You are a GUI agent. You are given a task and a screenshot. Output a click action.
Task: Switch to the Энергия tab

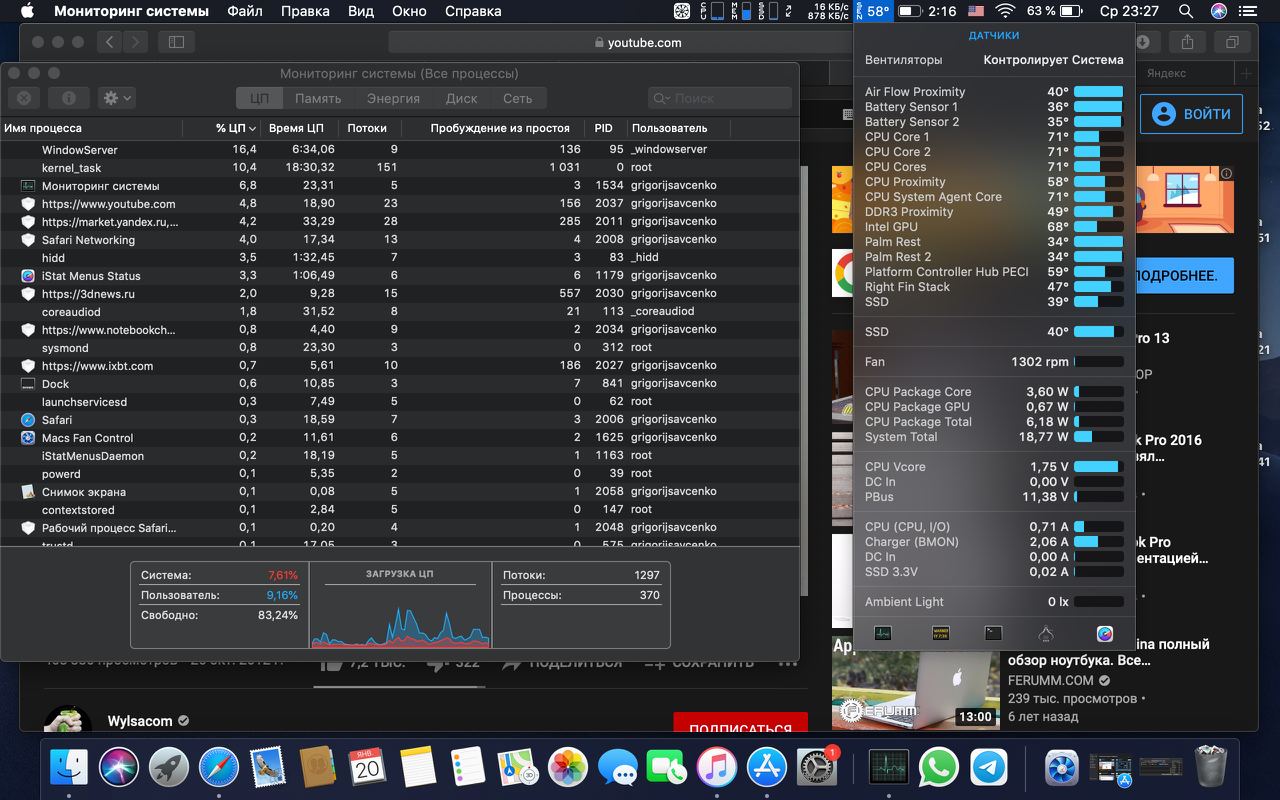(x=393, y=98)
